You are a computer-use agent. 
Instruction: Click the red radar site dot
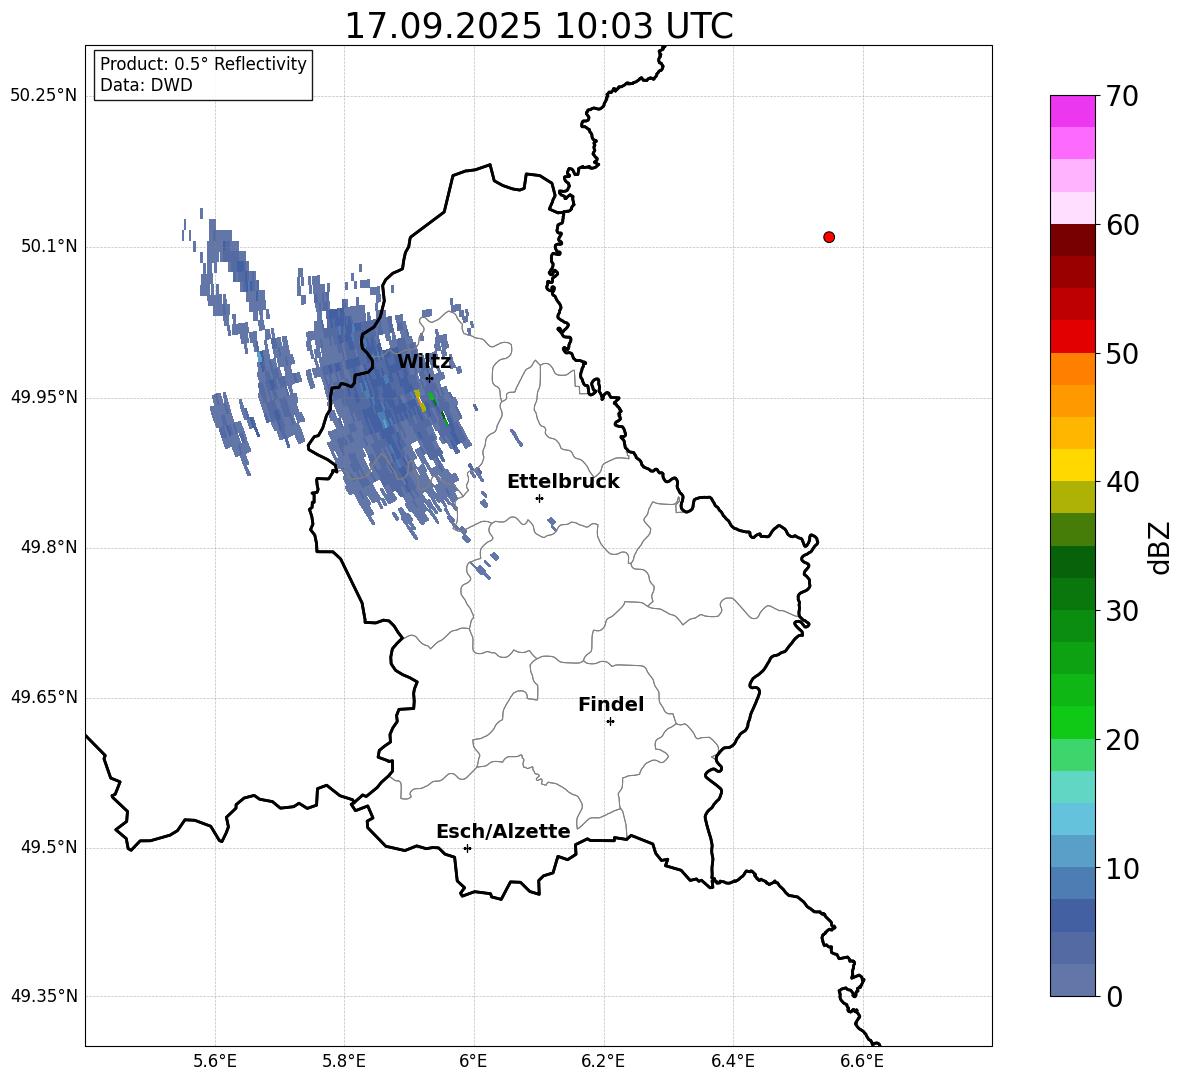[x=828, y=237]
